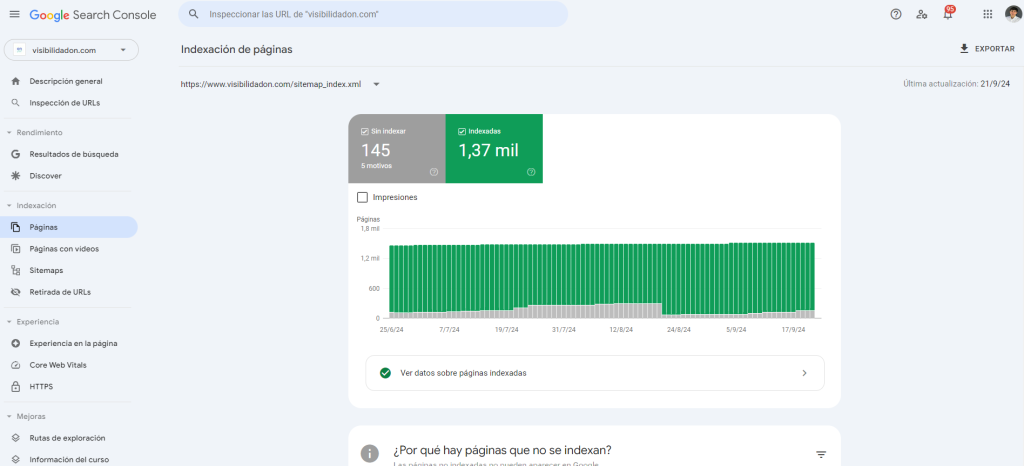Click help icon on Sin indexar card
This screenshot has width=1024, height=466.
coord(434,172)
